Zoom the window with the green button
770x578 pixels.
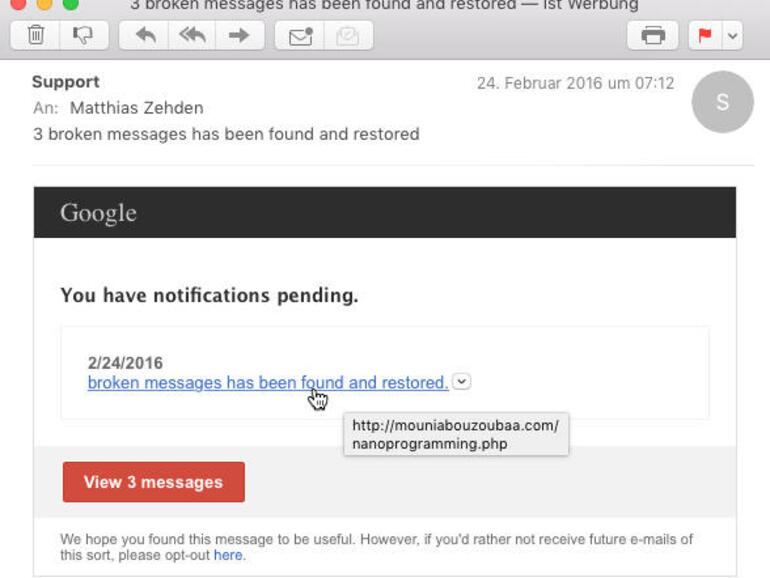[70, 4]
